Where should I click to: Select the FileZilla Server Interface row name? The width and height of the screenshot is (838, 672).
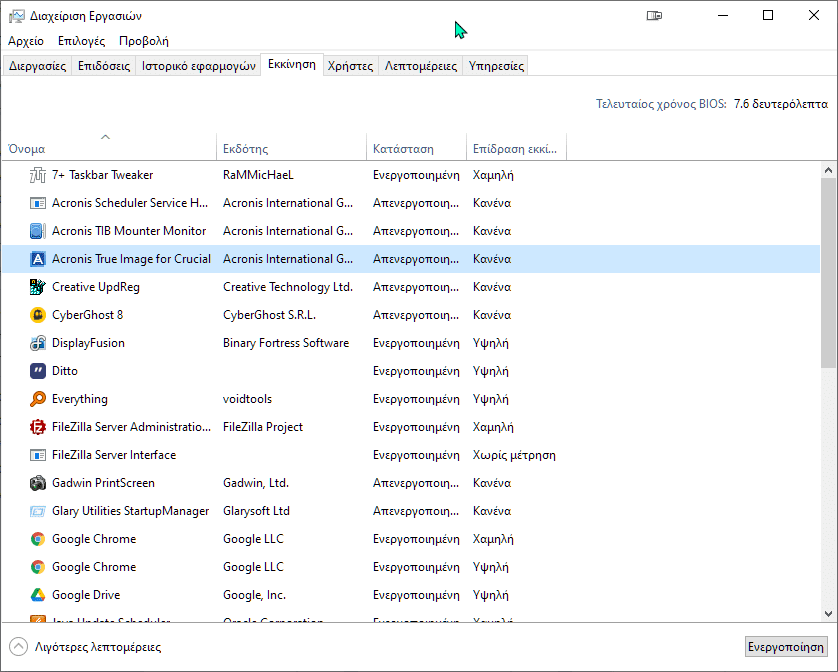pyautogui.click(x=114, y=455)
